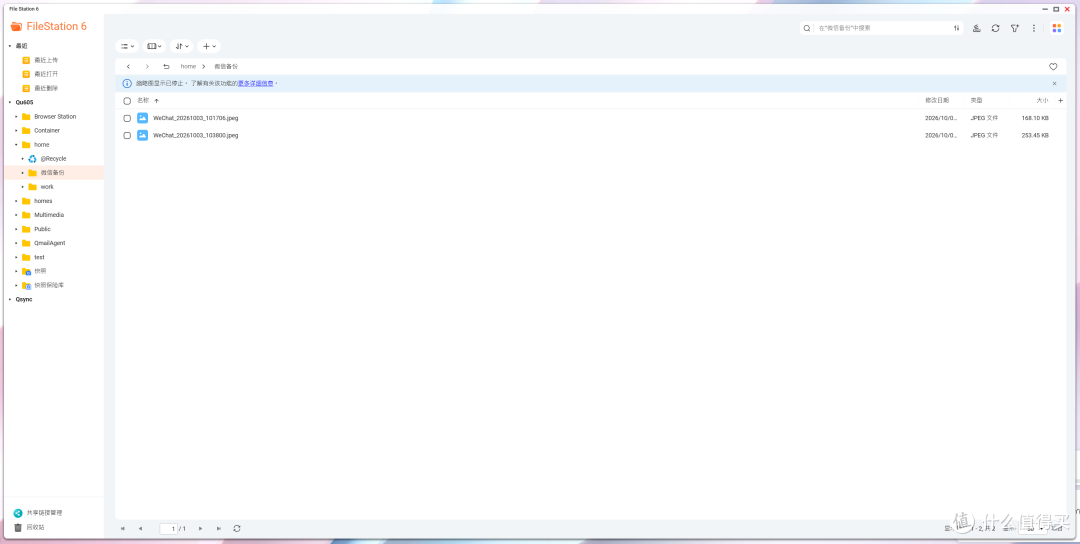This screenshot has width=1080, height=544.
Task: Open the panel layout dropdown in toolbar
Action: [154, 46]
